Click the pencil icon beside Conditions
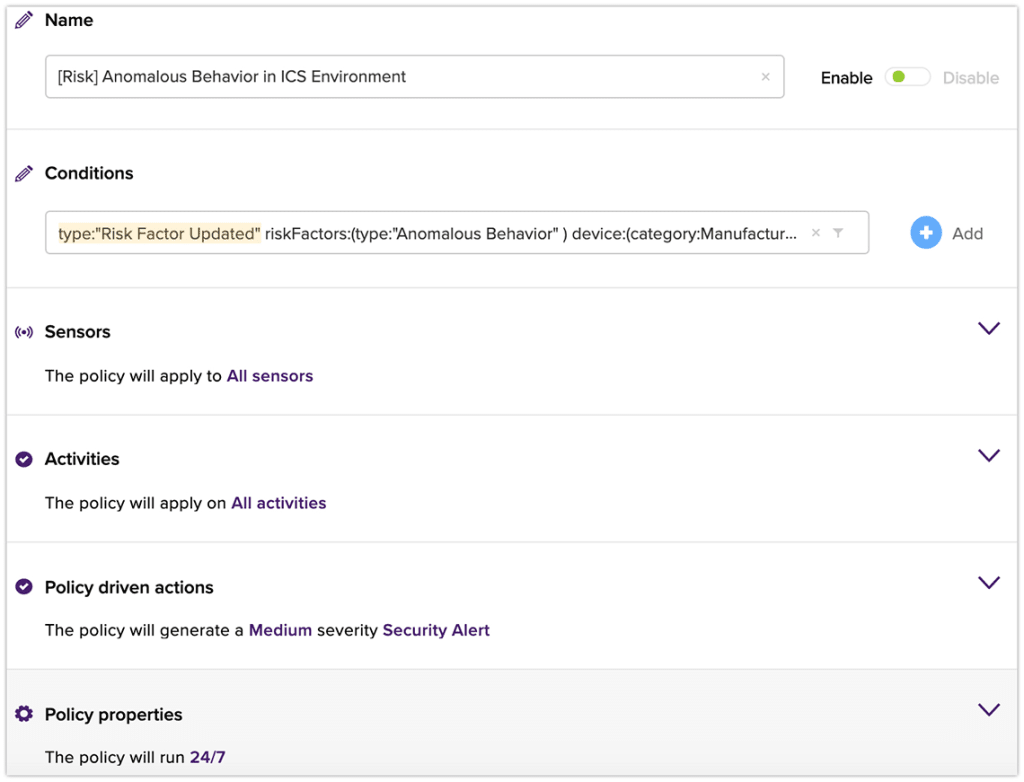Screen dimensions: 1024x782 24,174
